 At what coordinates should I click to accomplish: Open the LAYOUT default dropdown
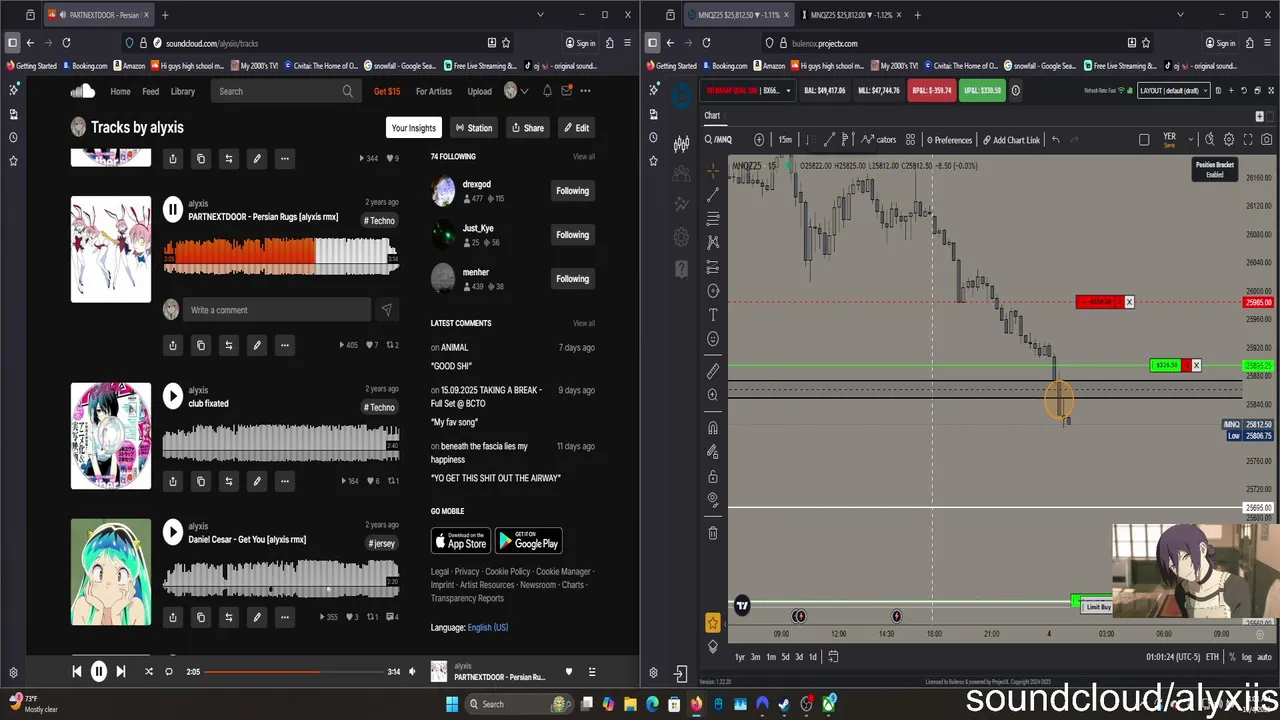coord(1174,90)
